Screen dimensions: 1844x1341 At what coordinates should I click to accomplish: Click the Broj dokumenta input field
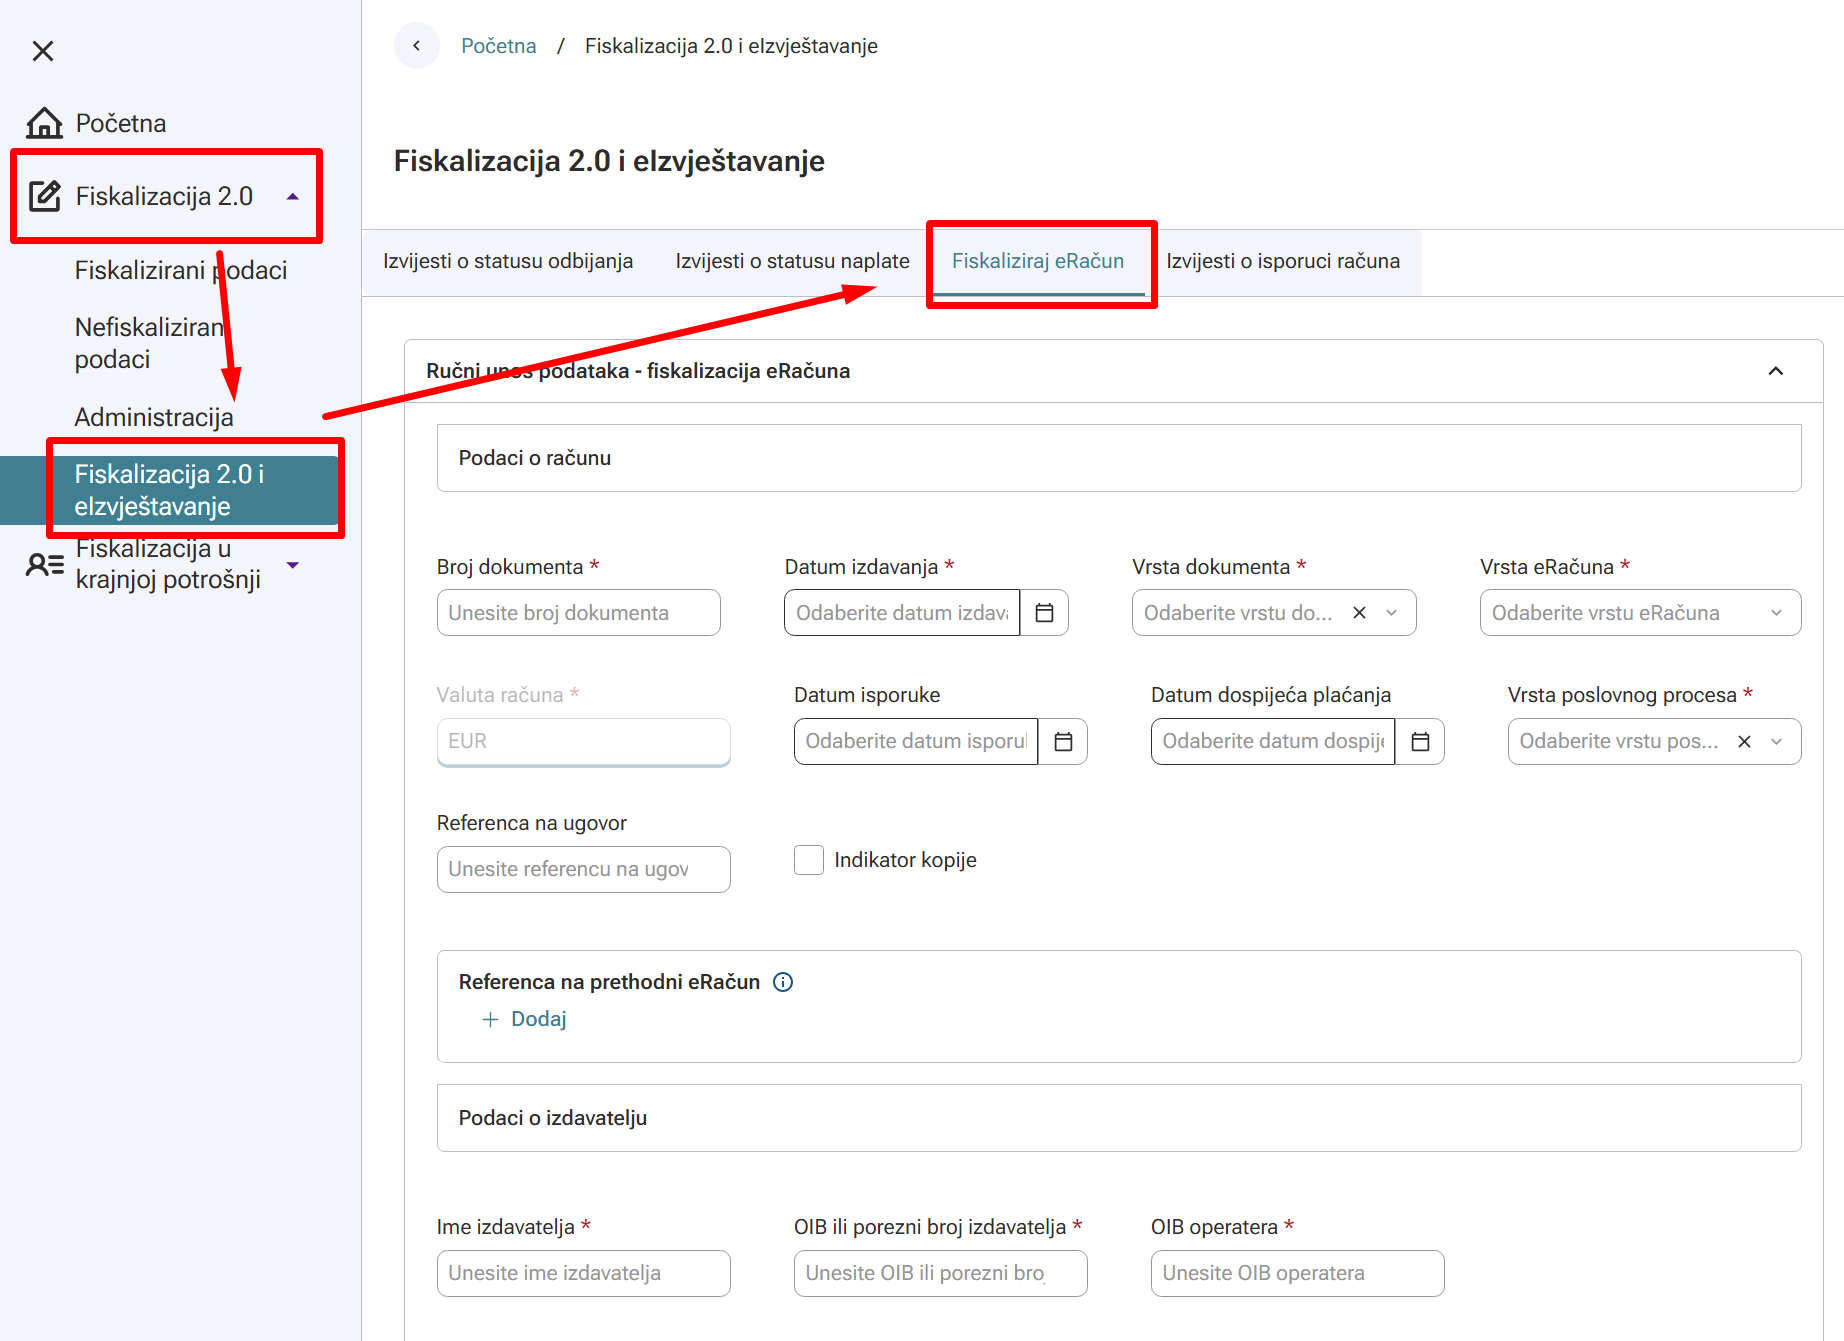tap(578, 613)
